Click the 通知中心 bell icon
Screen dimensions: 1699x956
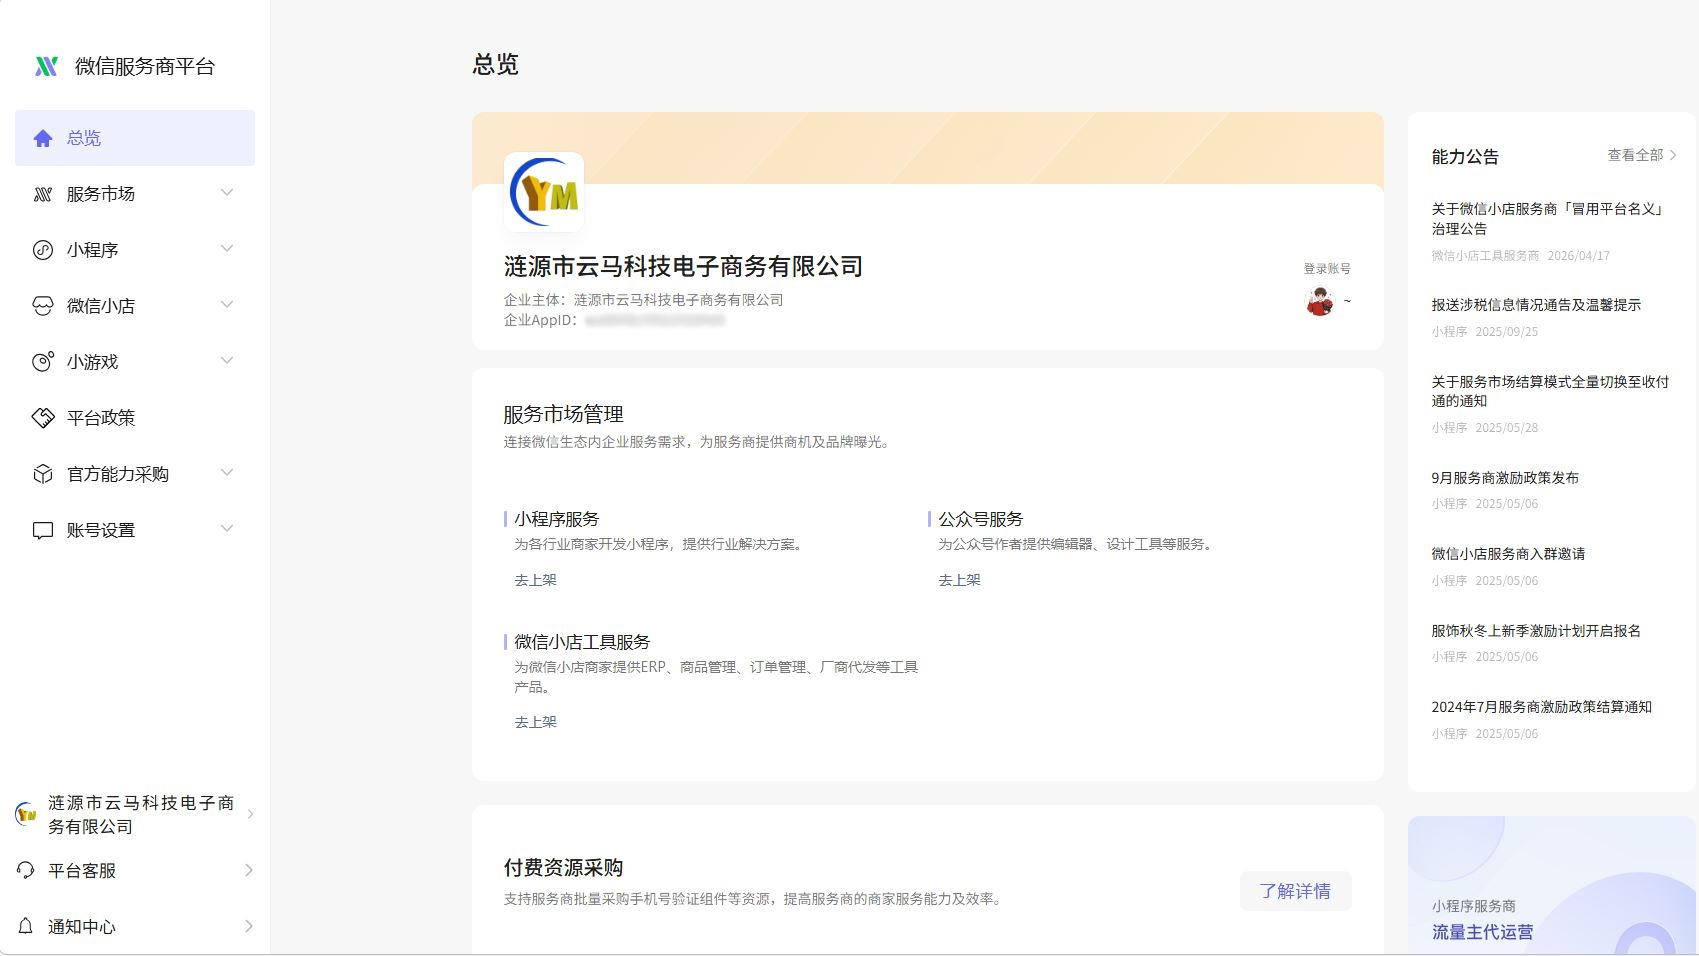point(26,926)
